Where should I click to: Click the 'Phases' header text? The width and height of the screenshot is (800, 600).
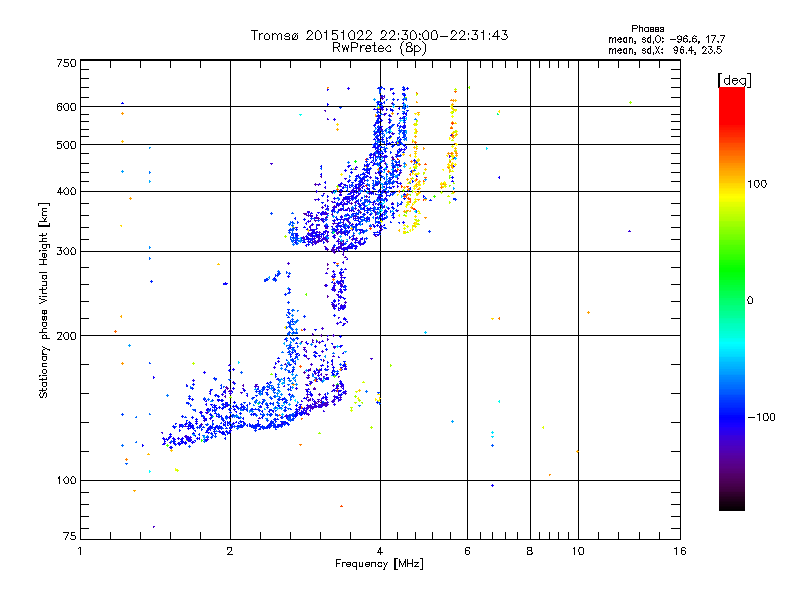point(647,29)
